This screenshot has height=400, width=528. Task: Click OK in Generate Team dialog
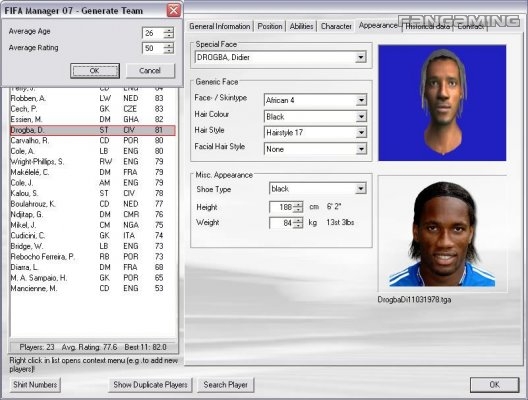(x=95, y=71)
